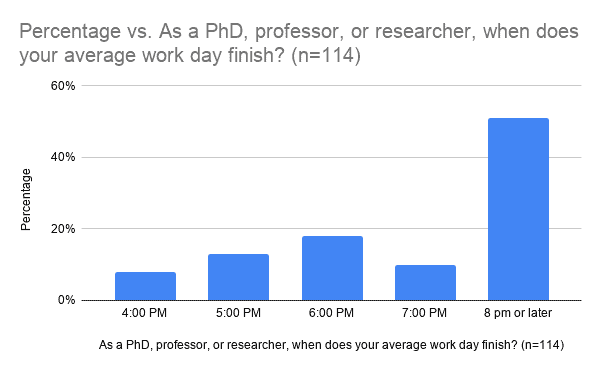The height and width of the screenshot is (371, 600).
Task: Select the 5:00 PM category label
Action: click(238, 313)
